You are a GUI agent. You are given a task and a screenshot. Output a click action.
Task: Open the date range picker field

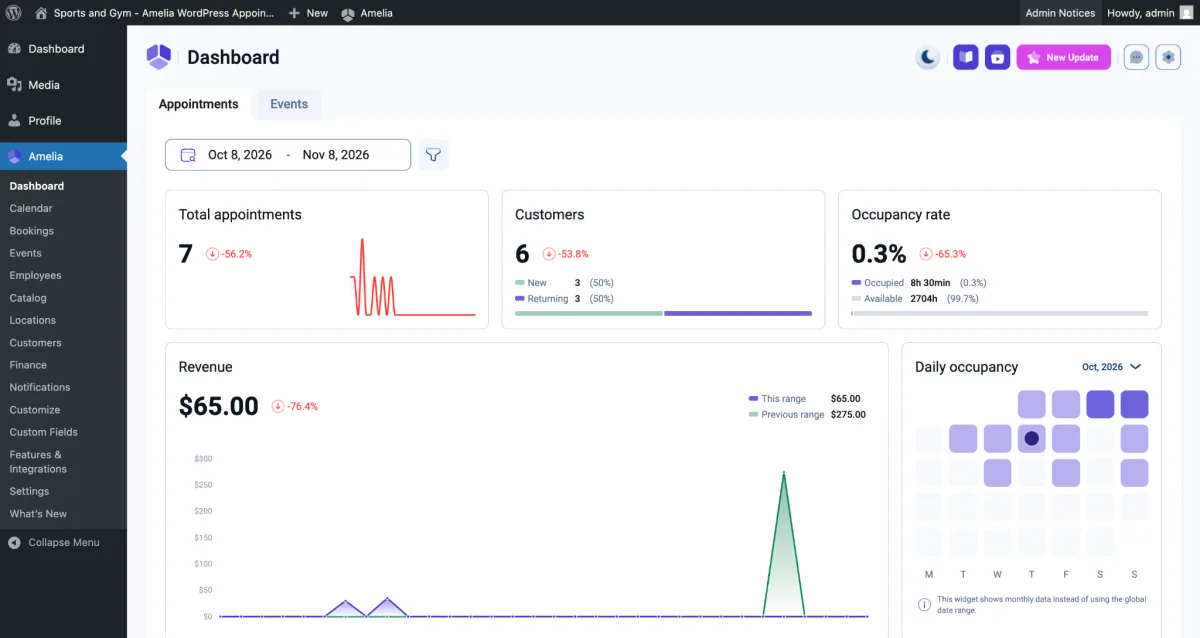point(288,155)
